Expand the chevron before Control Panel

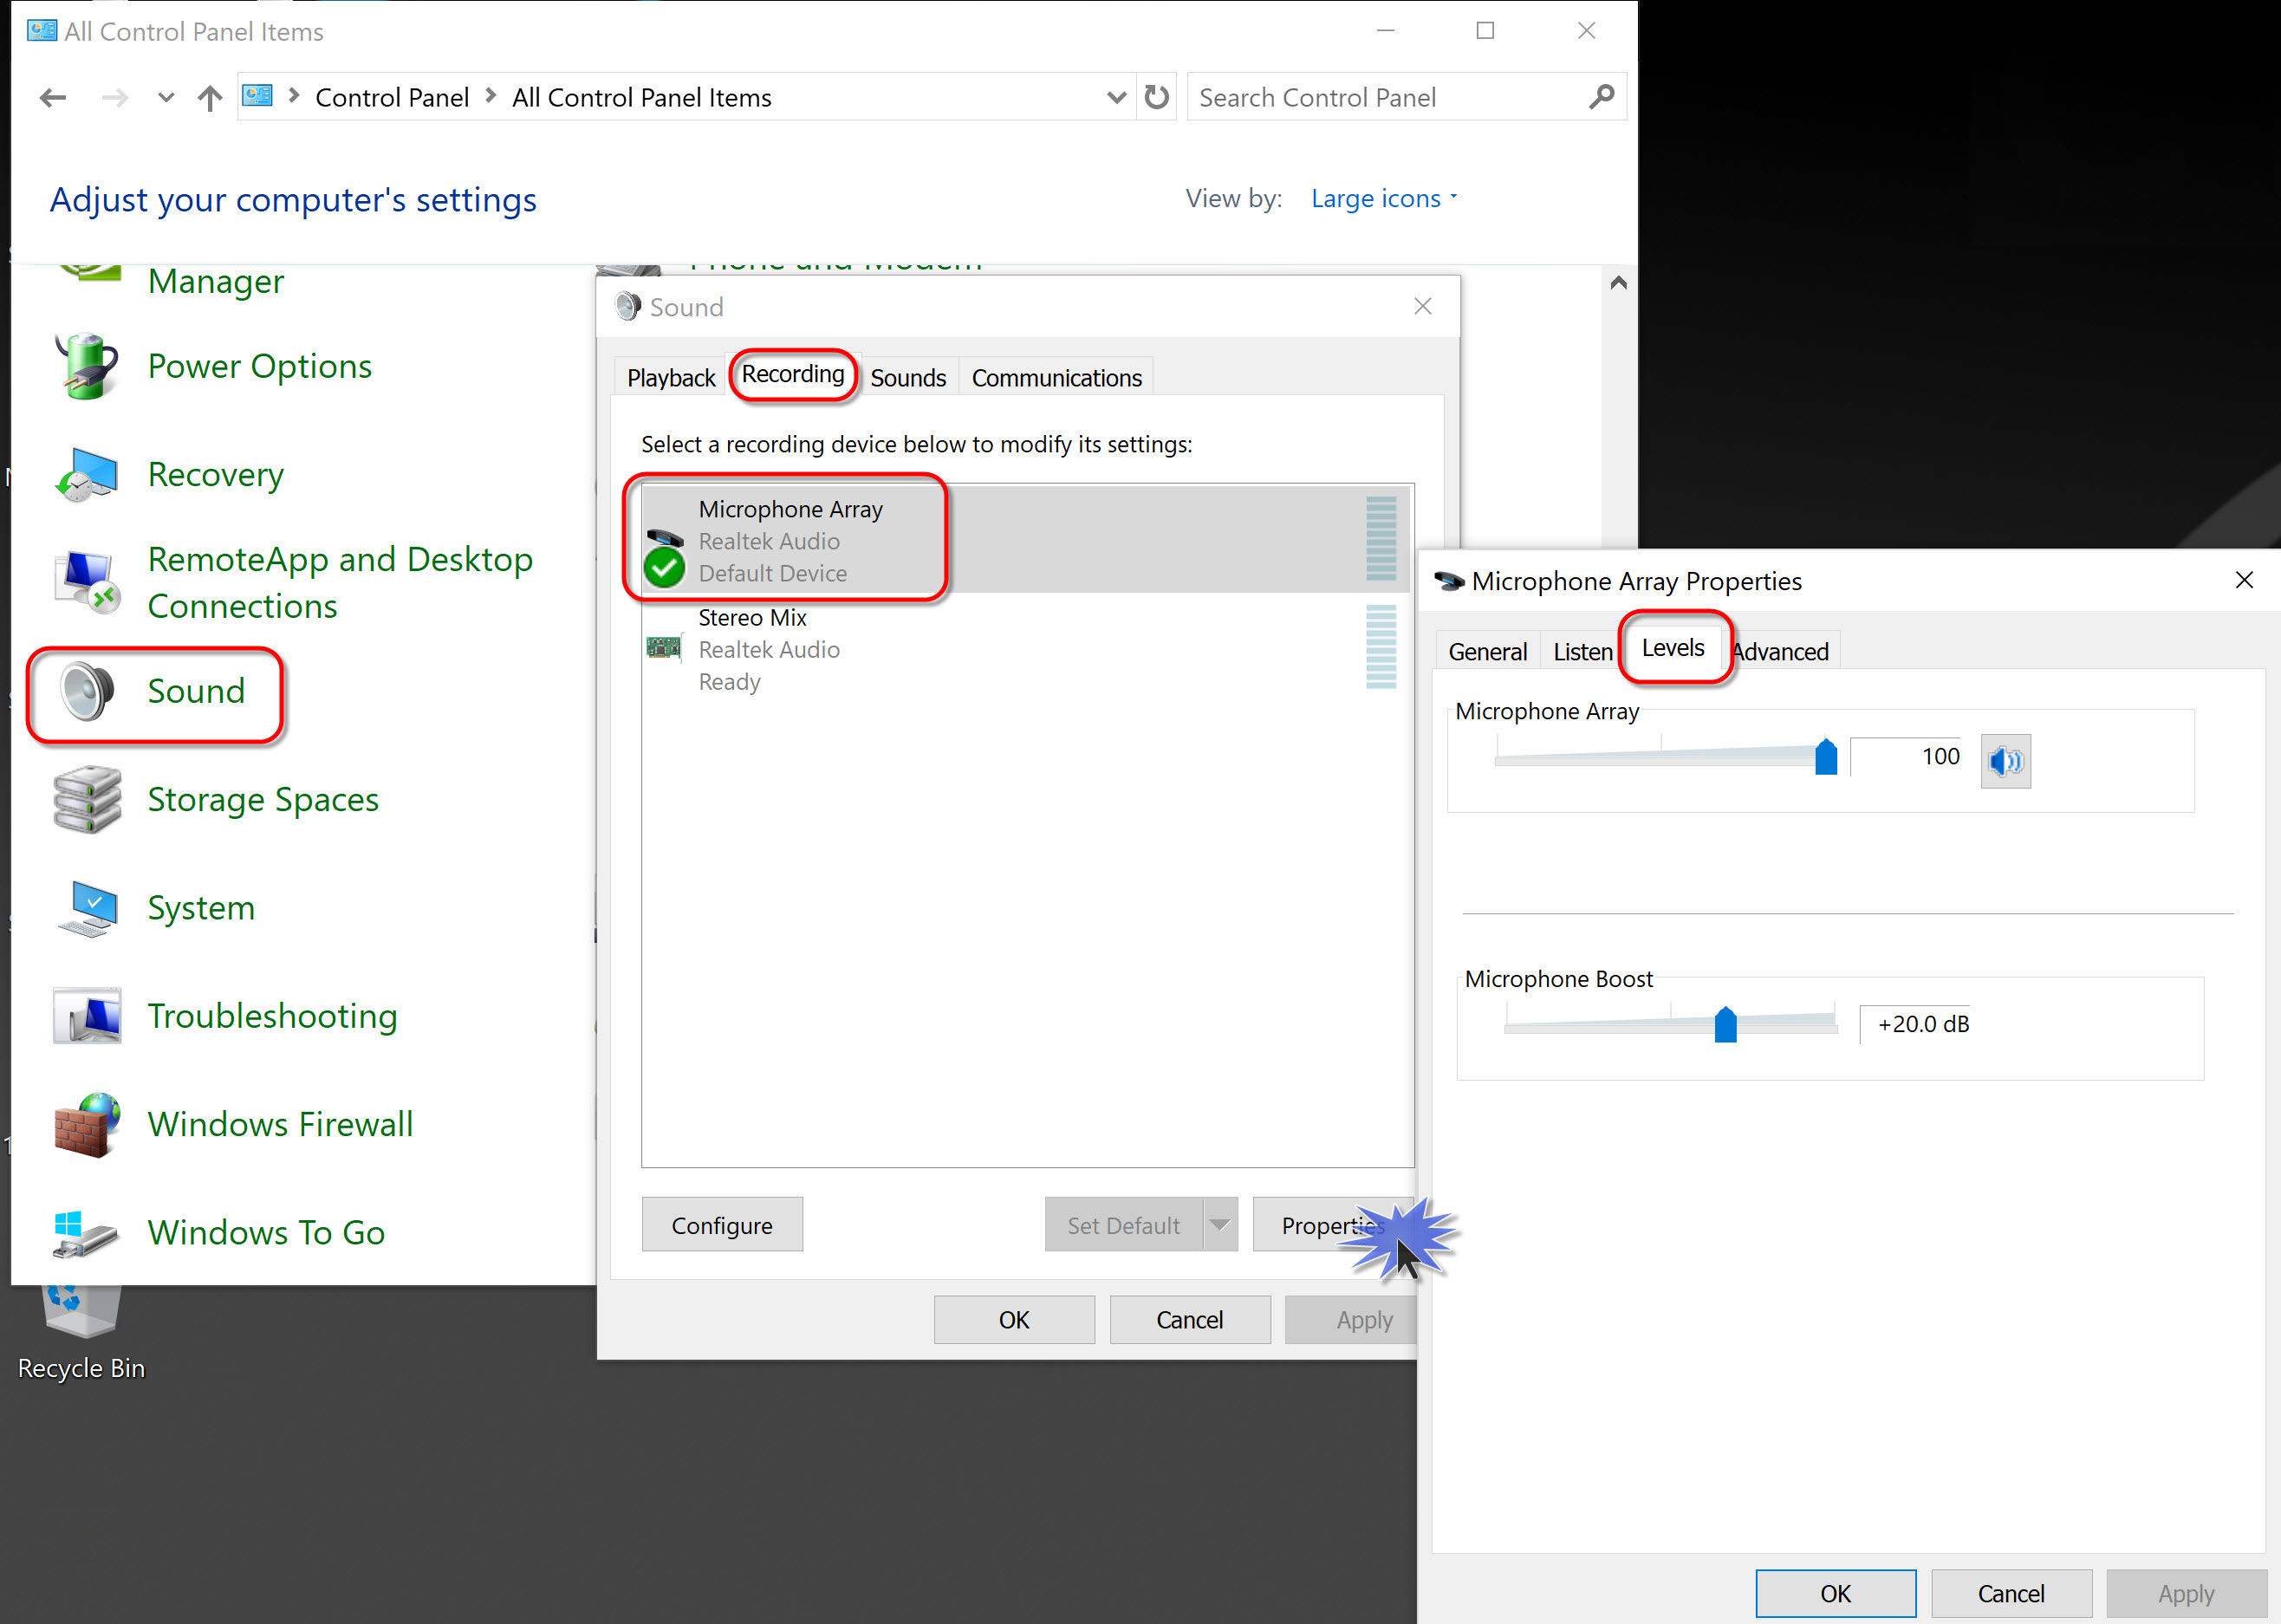click(x=294, y=96)
